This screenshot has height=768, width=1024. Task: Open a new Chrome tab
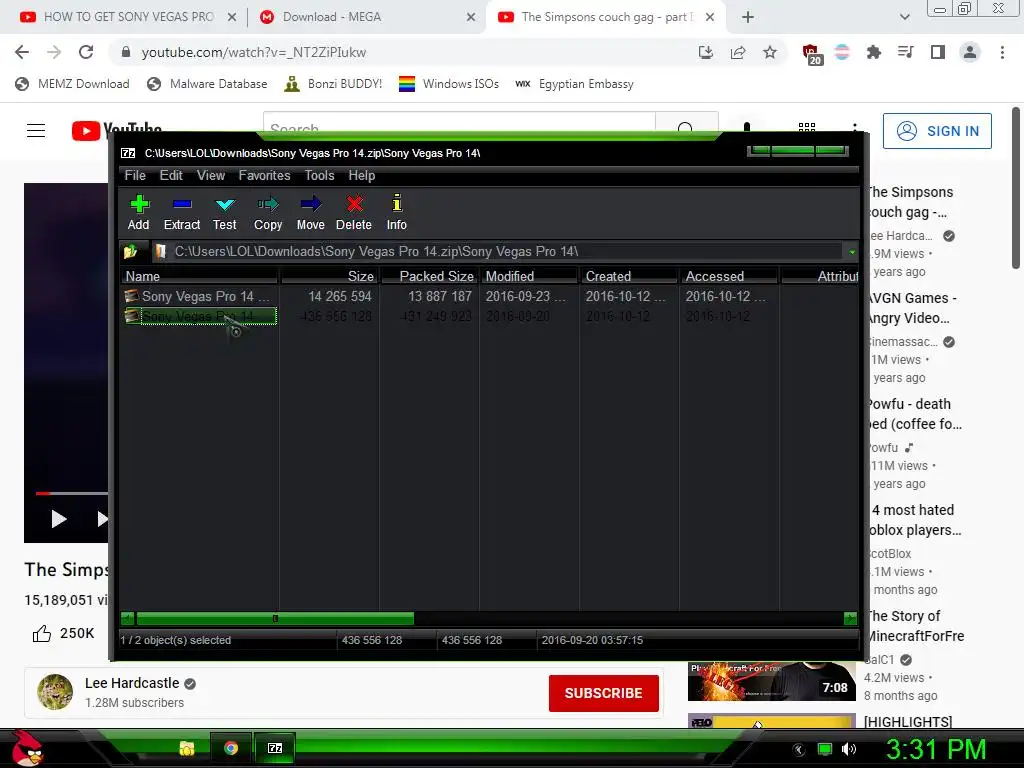tap(748, 18)
